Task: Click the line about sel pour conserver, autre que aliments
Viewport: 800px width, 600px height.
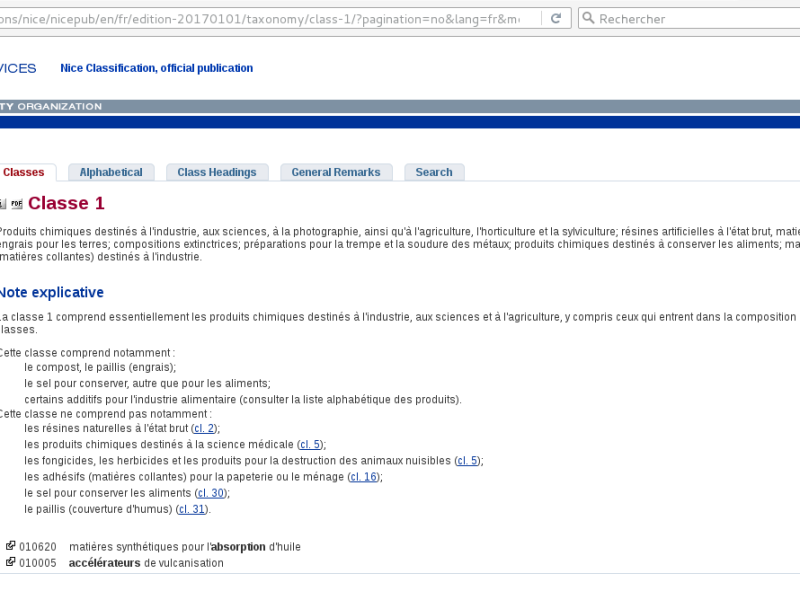Action: coord(147,384)
